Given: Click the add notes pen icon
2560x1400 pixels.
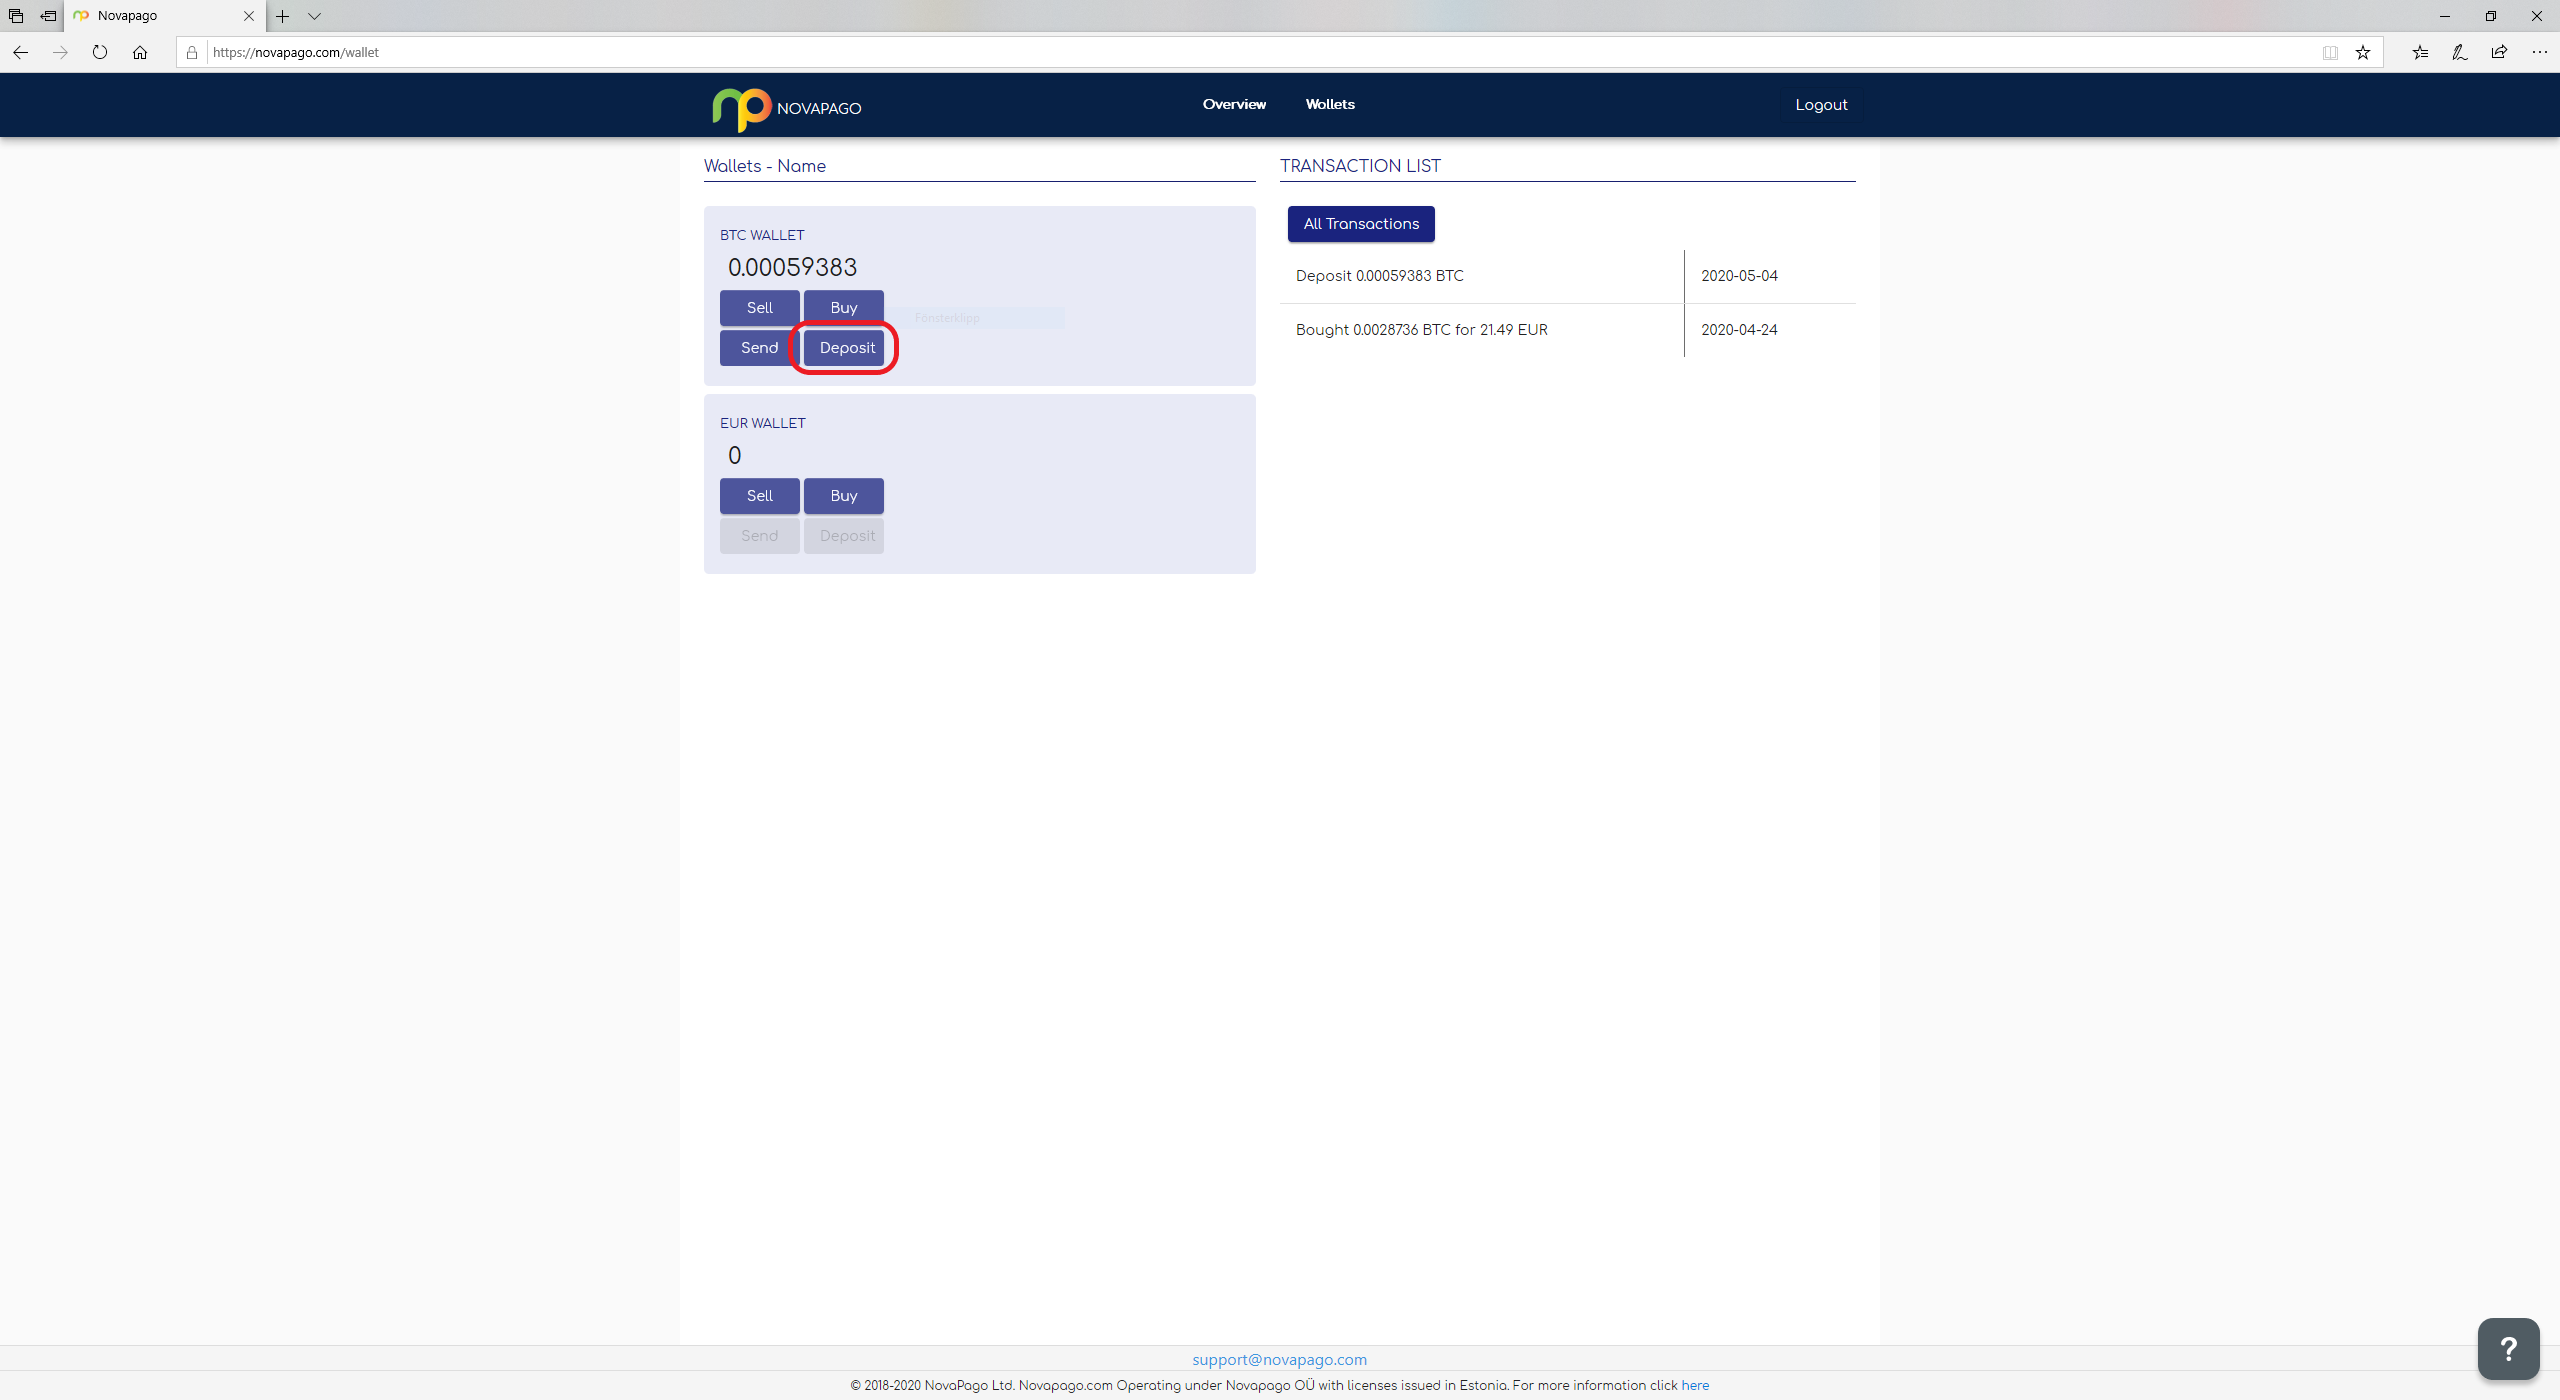Looking at the screenshot, I should click(x=2459, y=52).
